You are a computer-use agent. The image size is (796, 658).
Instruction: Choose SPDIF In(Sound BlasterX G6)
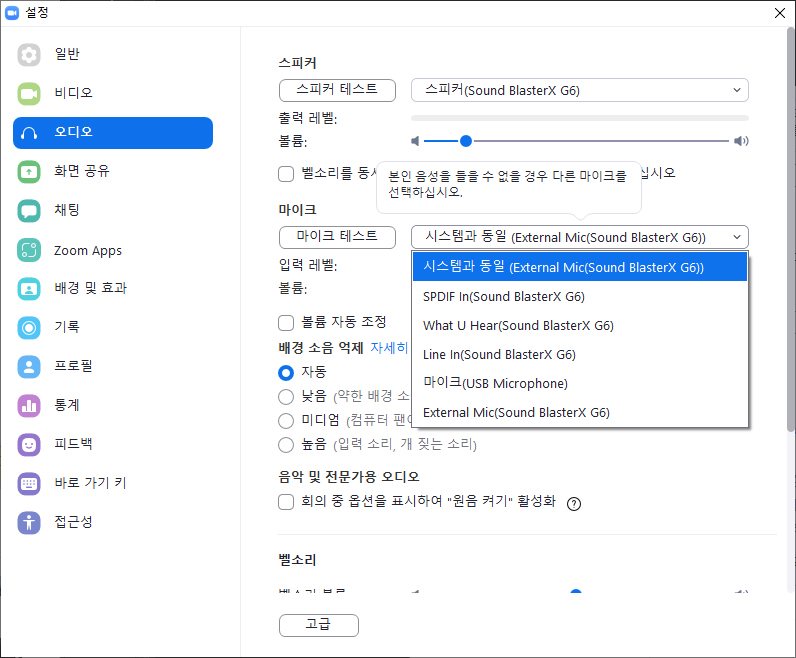(580, 297)
